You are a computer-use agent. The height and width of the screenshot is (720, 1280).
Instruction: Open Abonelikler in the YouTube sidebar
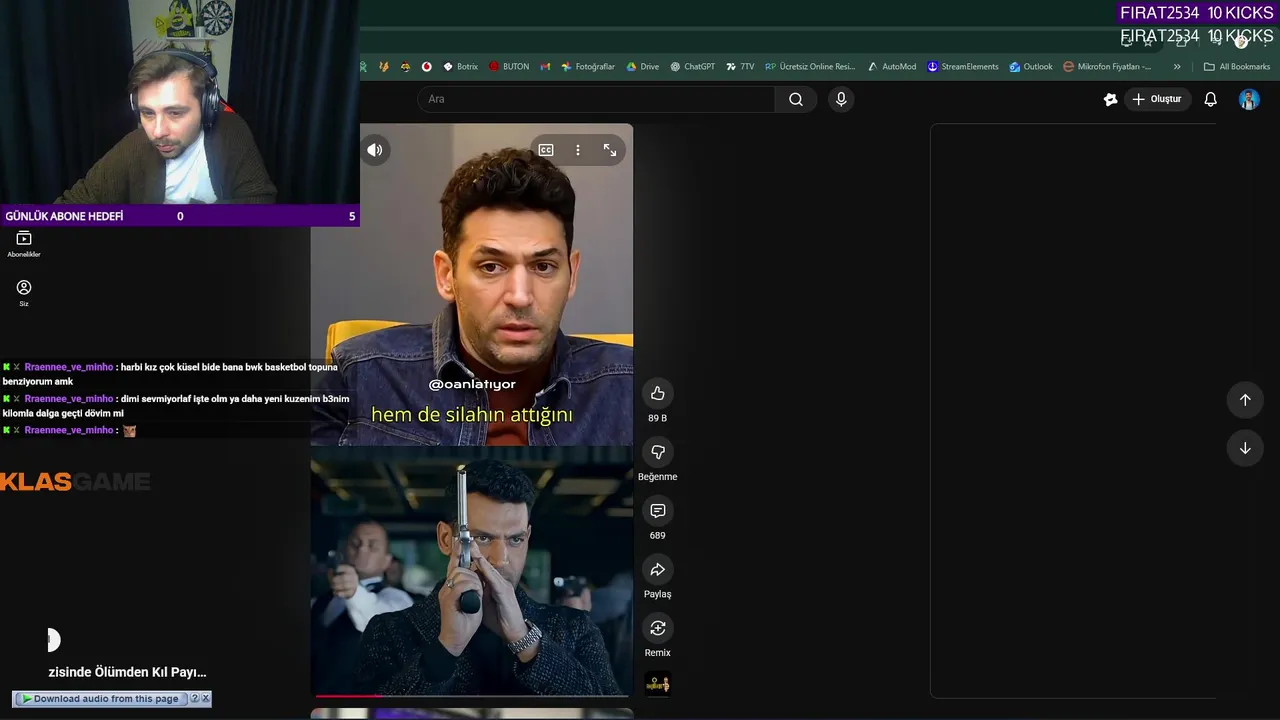(24, 244)
